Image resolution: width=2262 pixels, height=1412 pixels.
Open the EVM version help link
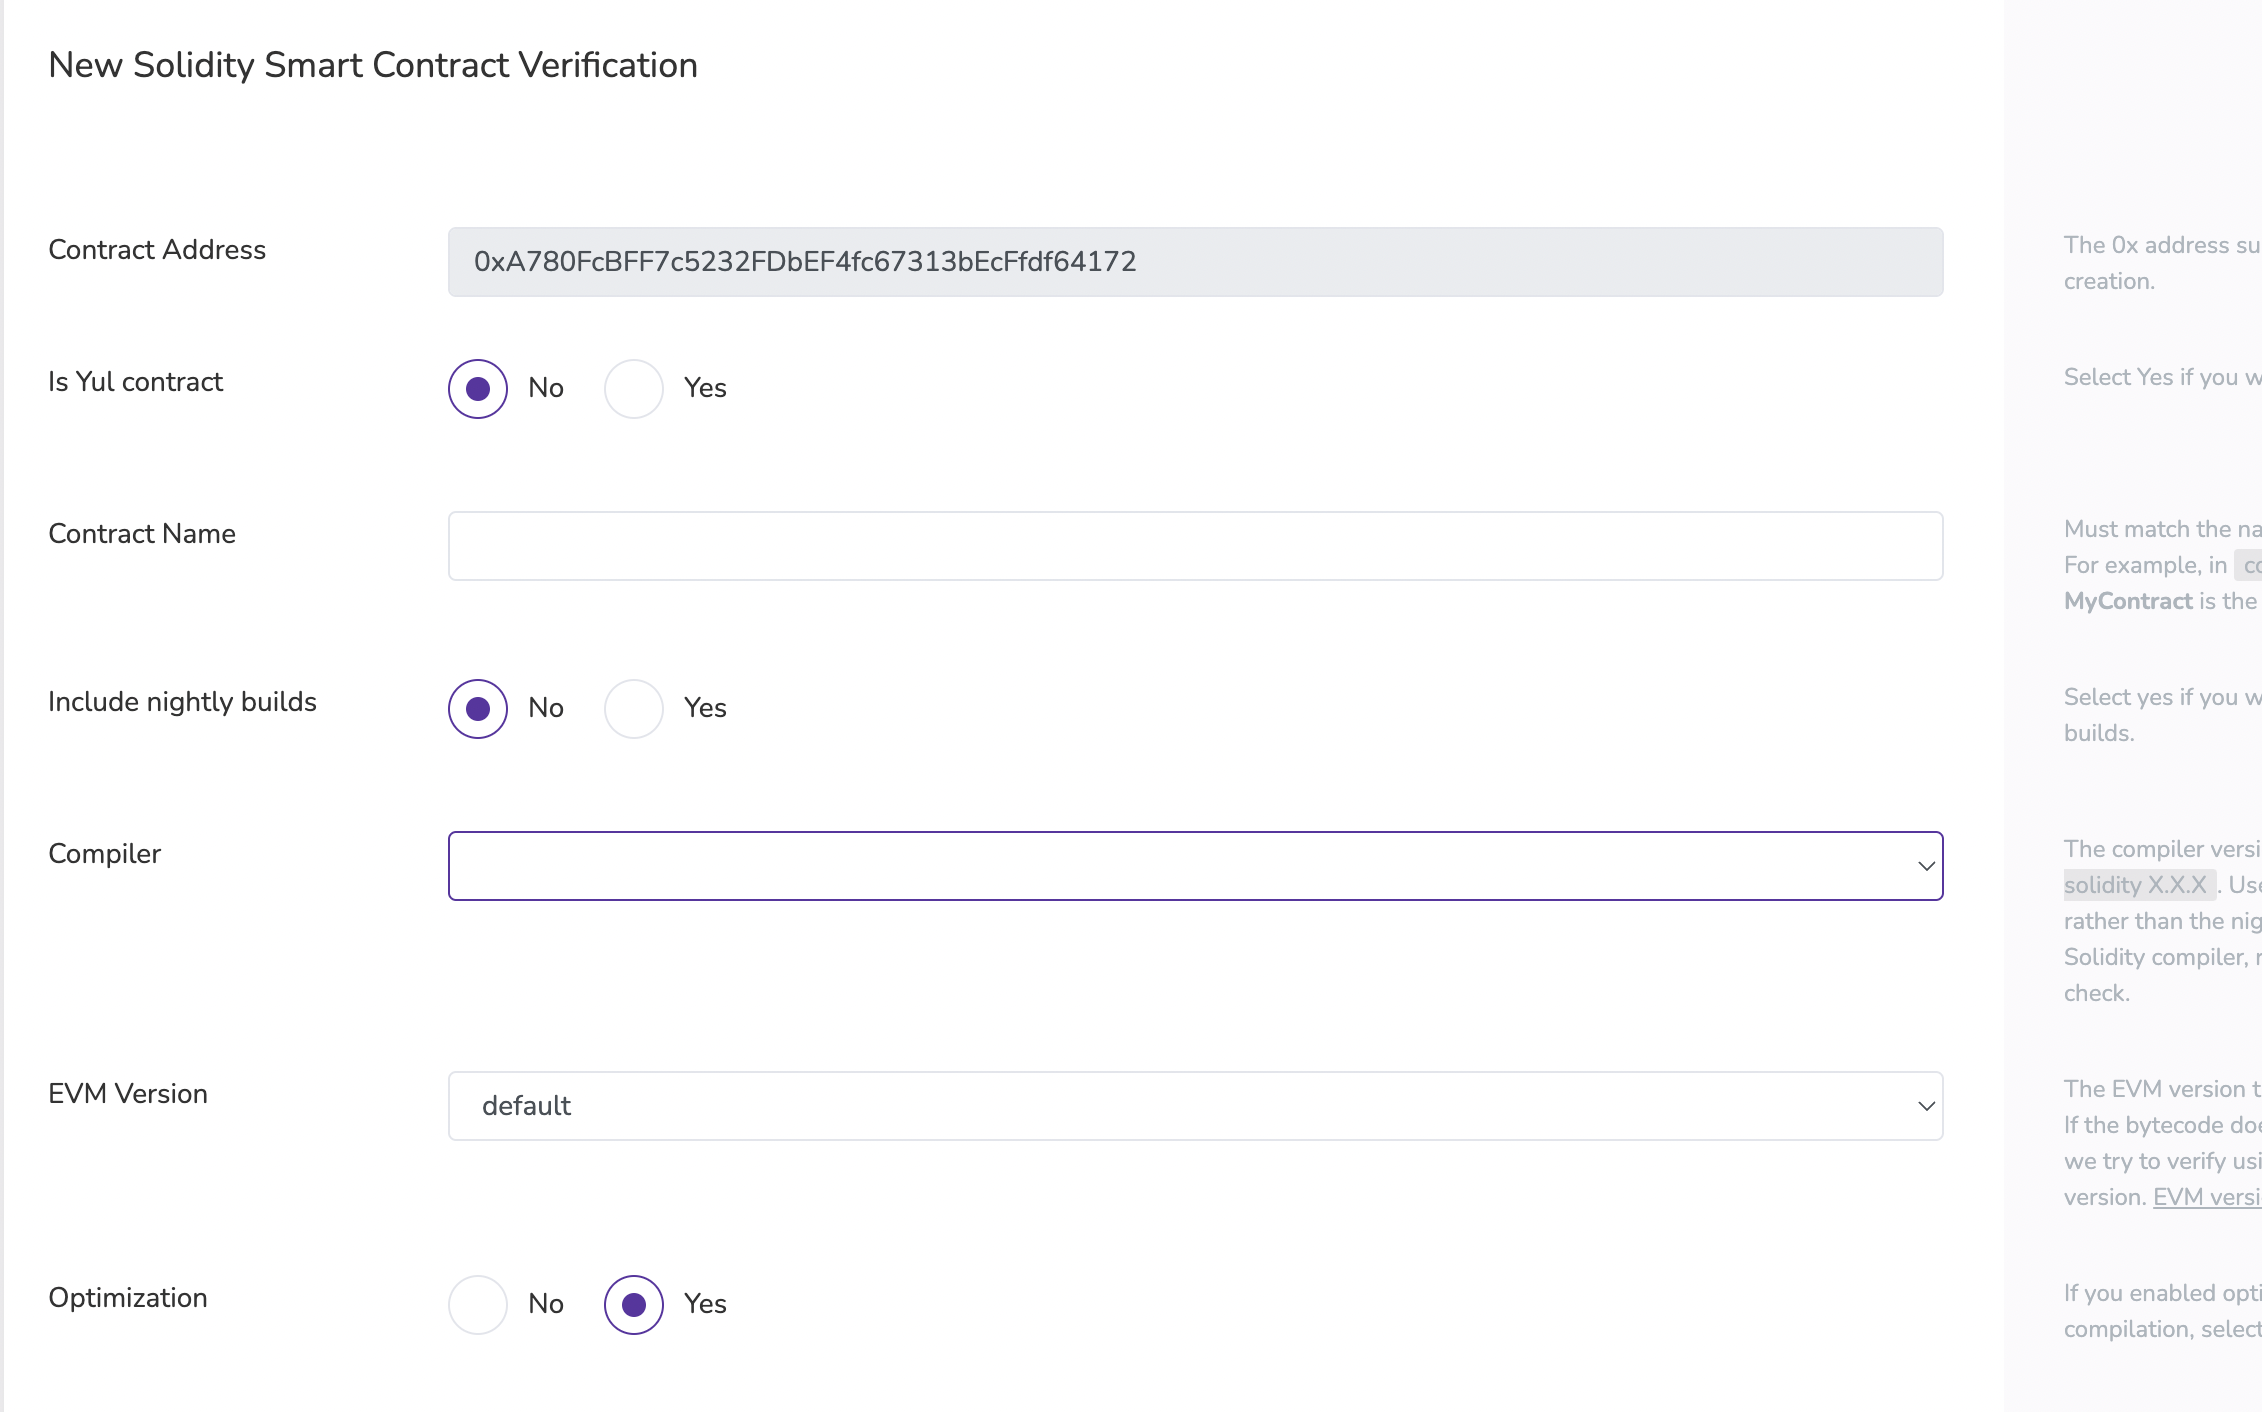pos(2207,1197)
